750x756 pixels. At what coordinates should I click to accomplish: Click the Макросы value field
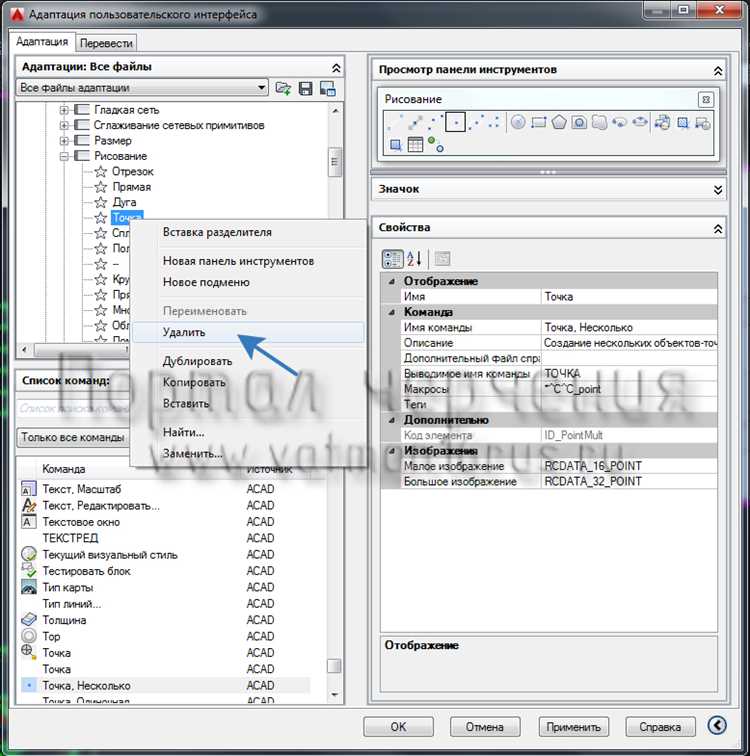(629, 389)
